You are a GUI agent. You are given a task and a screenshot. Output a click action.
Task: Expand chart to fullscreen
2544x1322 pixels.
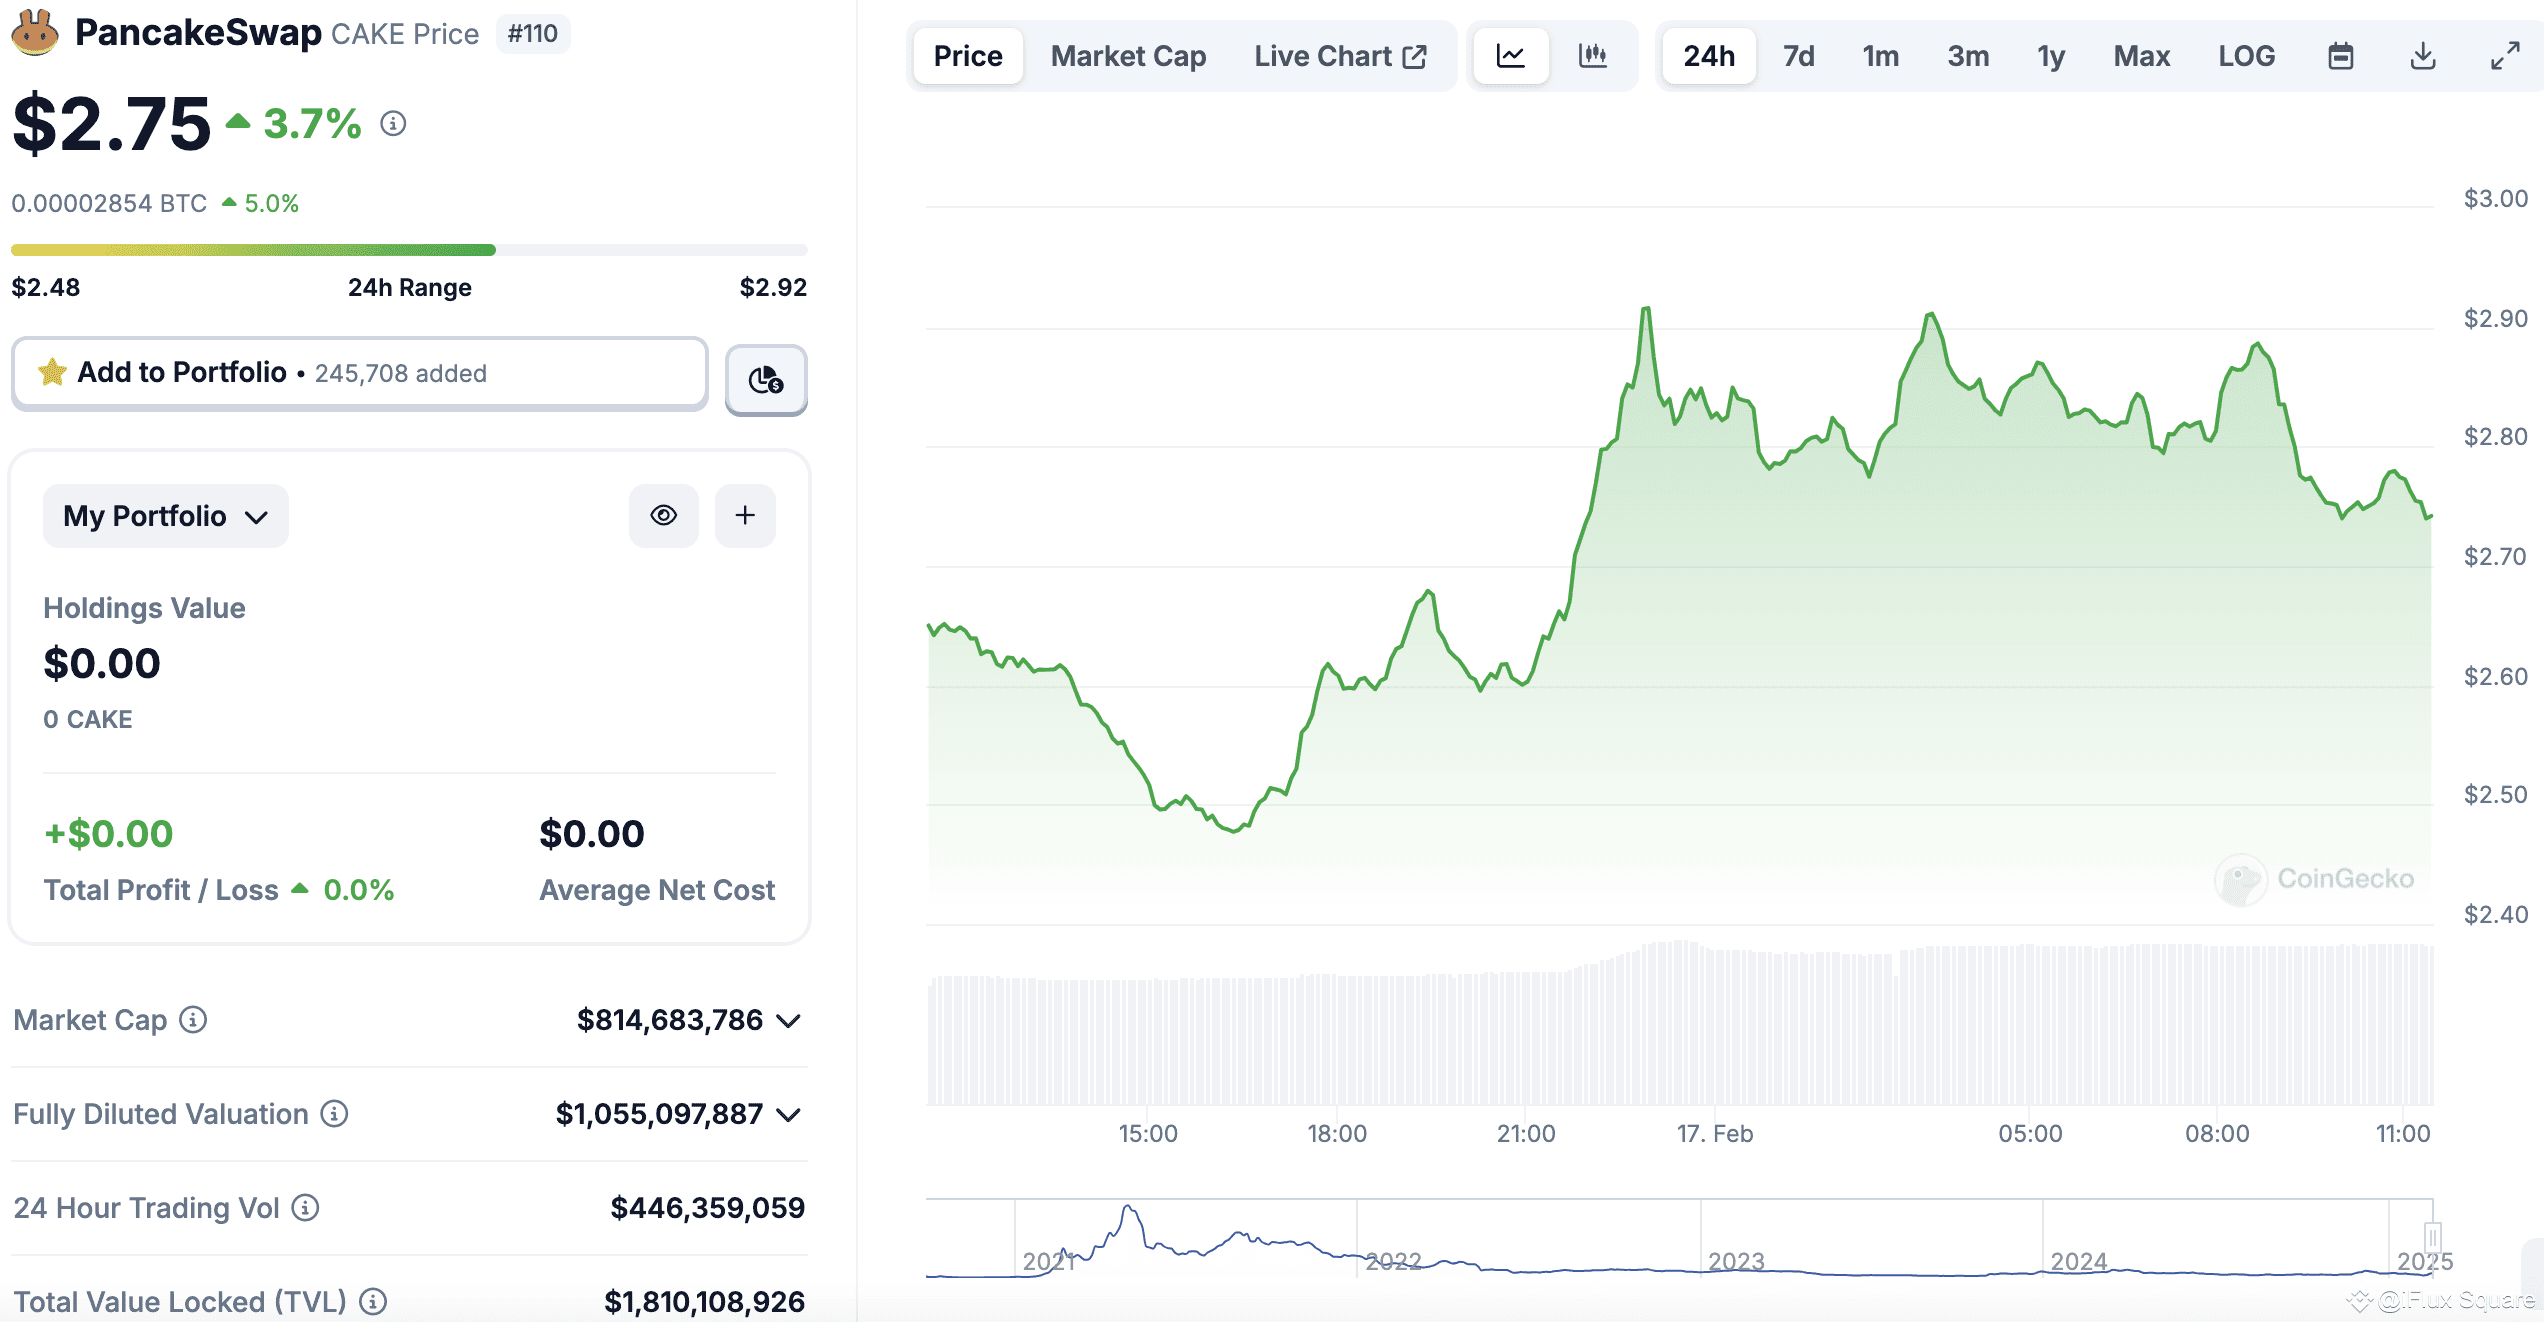coord(2504,56)
